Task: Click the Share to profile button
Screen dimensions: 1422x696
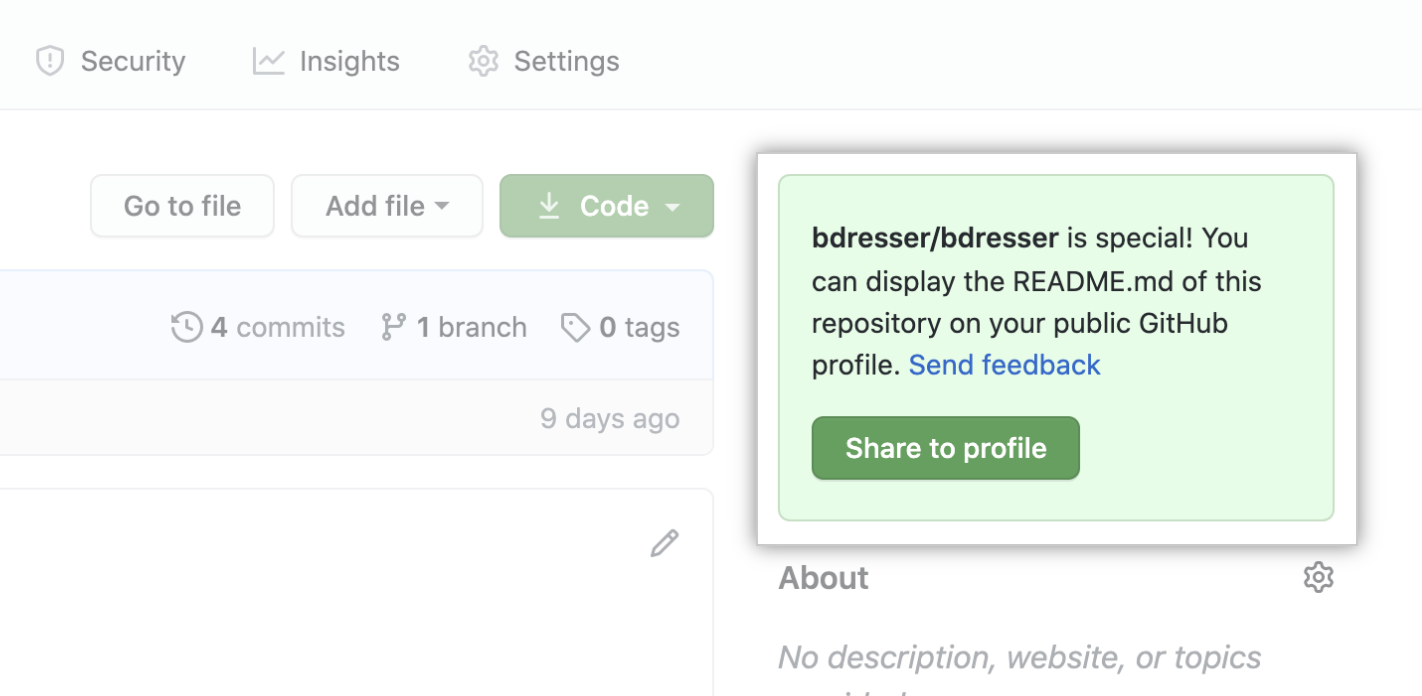Action: [x=945, y=448]
